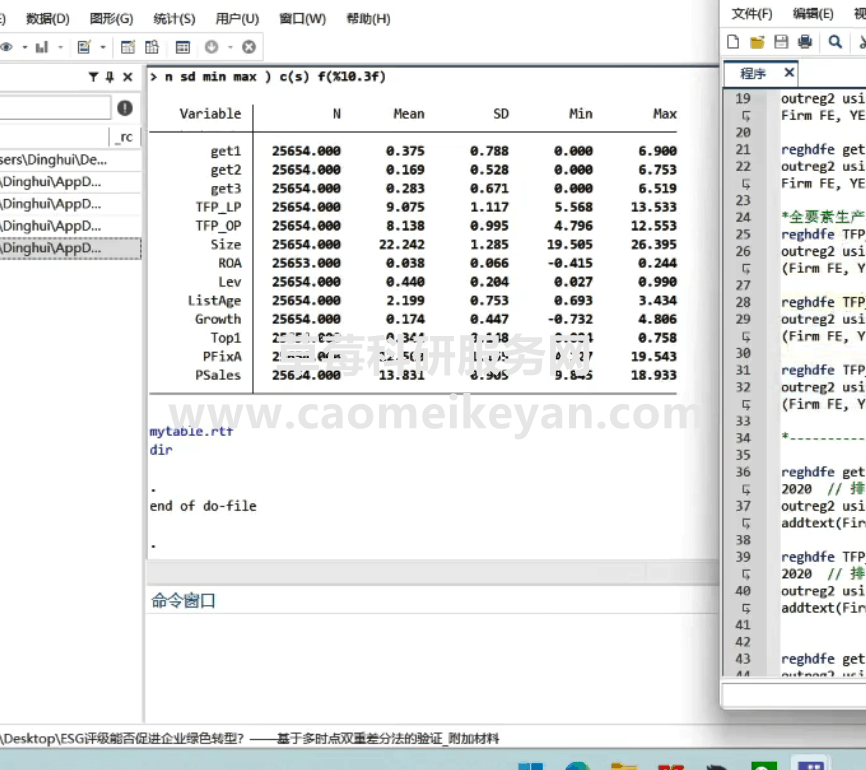Open the Viewer with the eye icon
Viewport: 866px width, 770px height.
coord(6,47)
